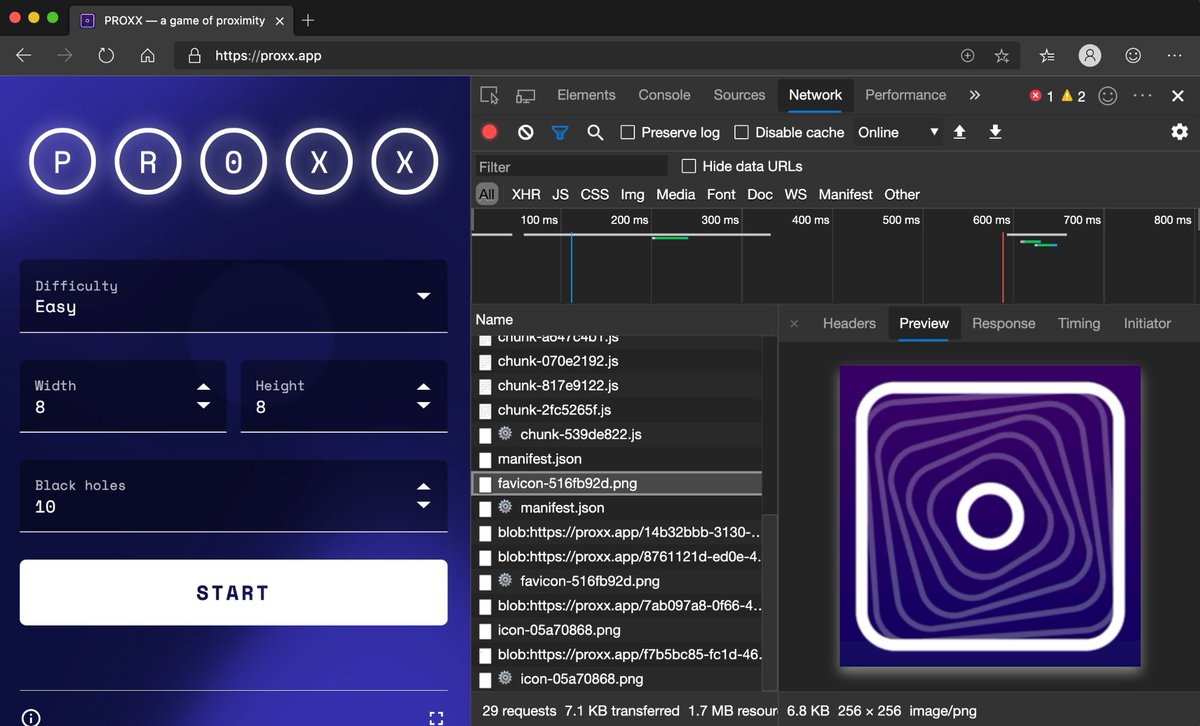Enable the Preserve log checkbox

pyautogui.click(x=628, y=132)
